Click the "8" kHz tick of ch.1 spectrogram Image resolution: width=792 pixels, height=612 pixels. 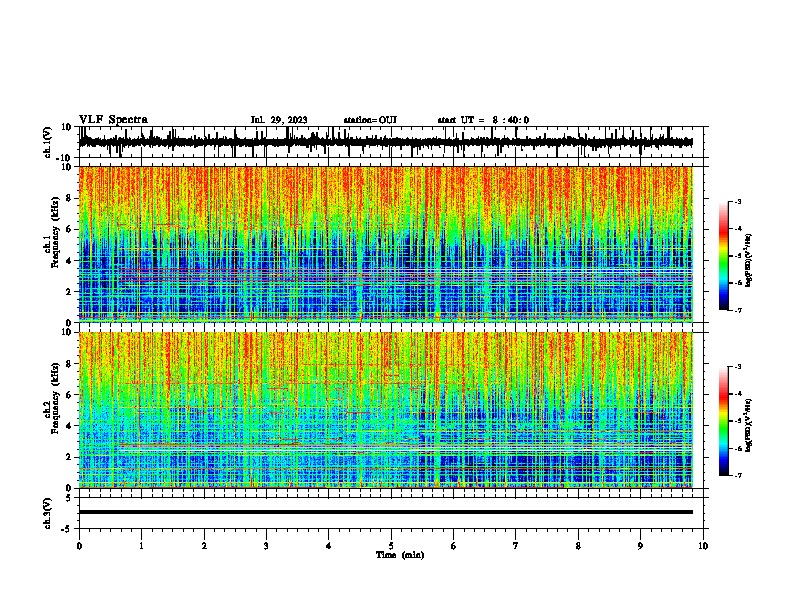(69, 198)
